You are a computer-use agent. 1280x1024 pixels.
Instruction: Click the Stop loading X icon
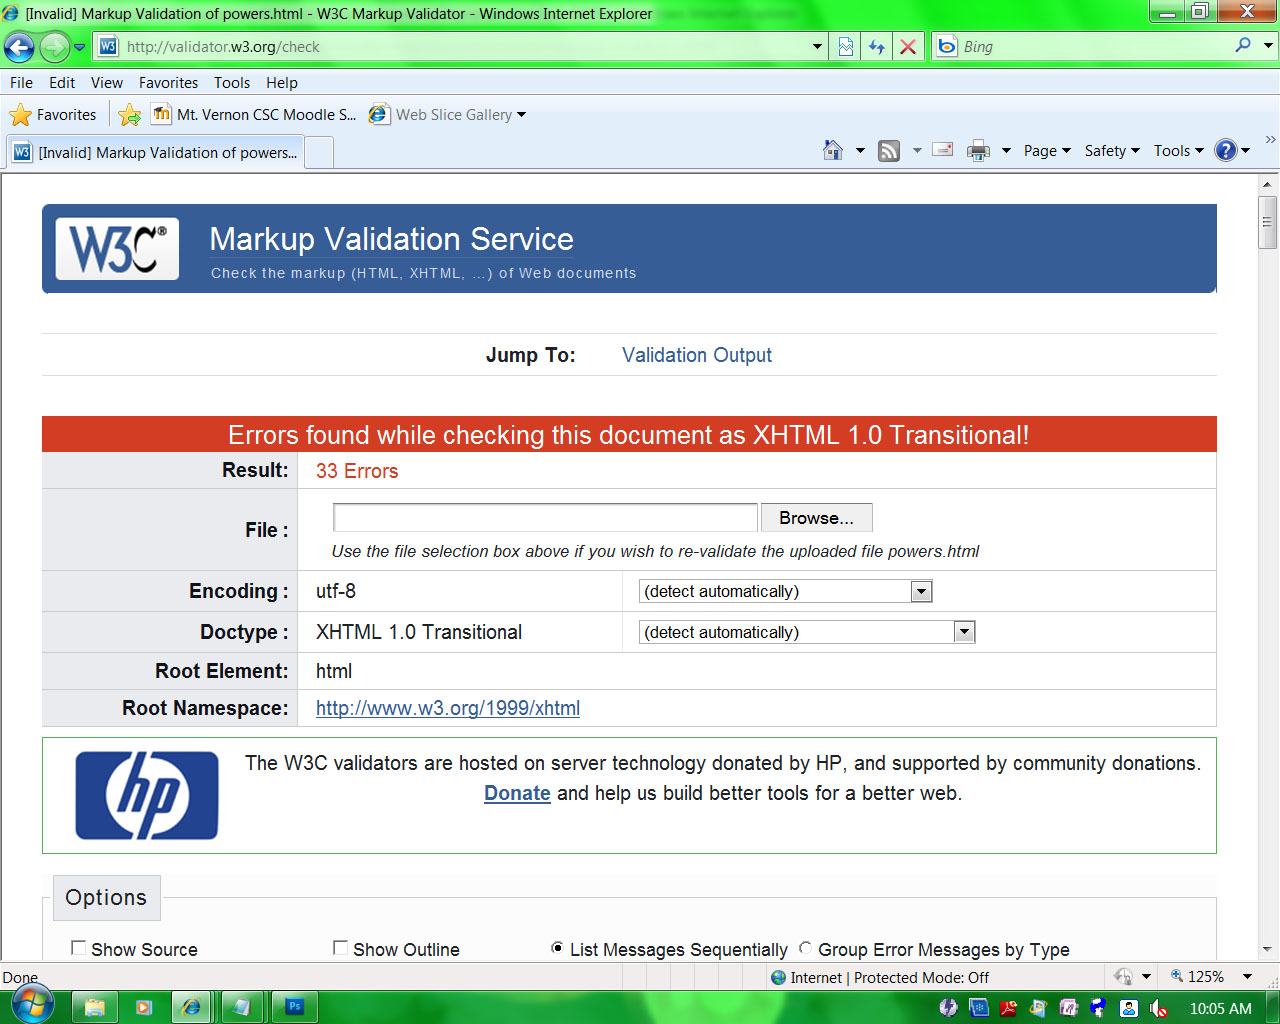tap(908, 47)
